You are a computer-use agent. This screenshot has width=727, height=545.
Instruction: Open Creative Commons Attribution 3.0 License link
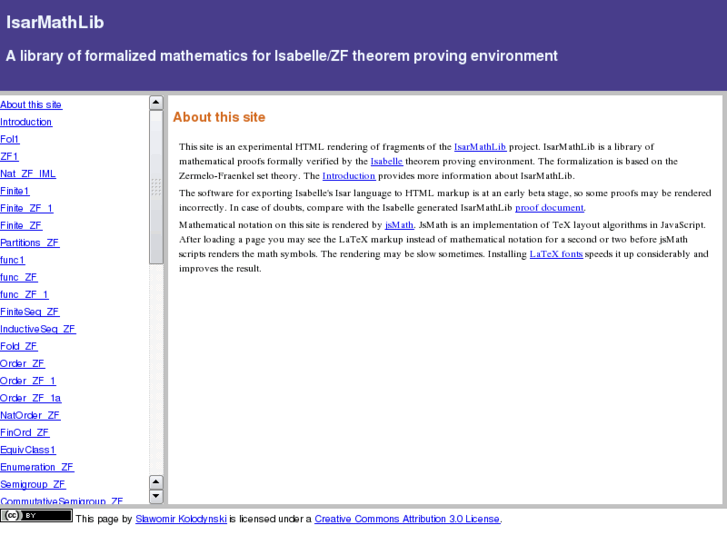pyautogui.click(x=407, y=519)
